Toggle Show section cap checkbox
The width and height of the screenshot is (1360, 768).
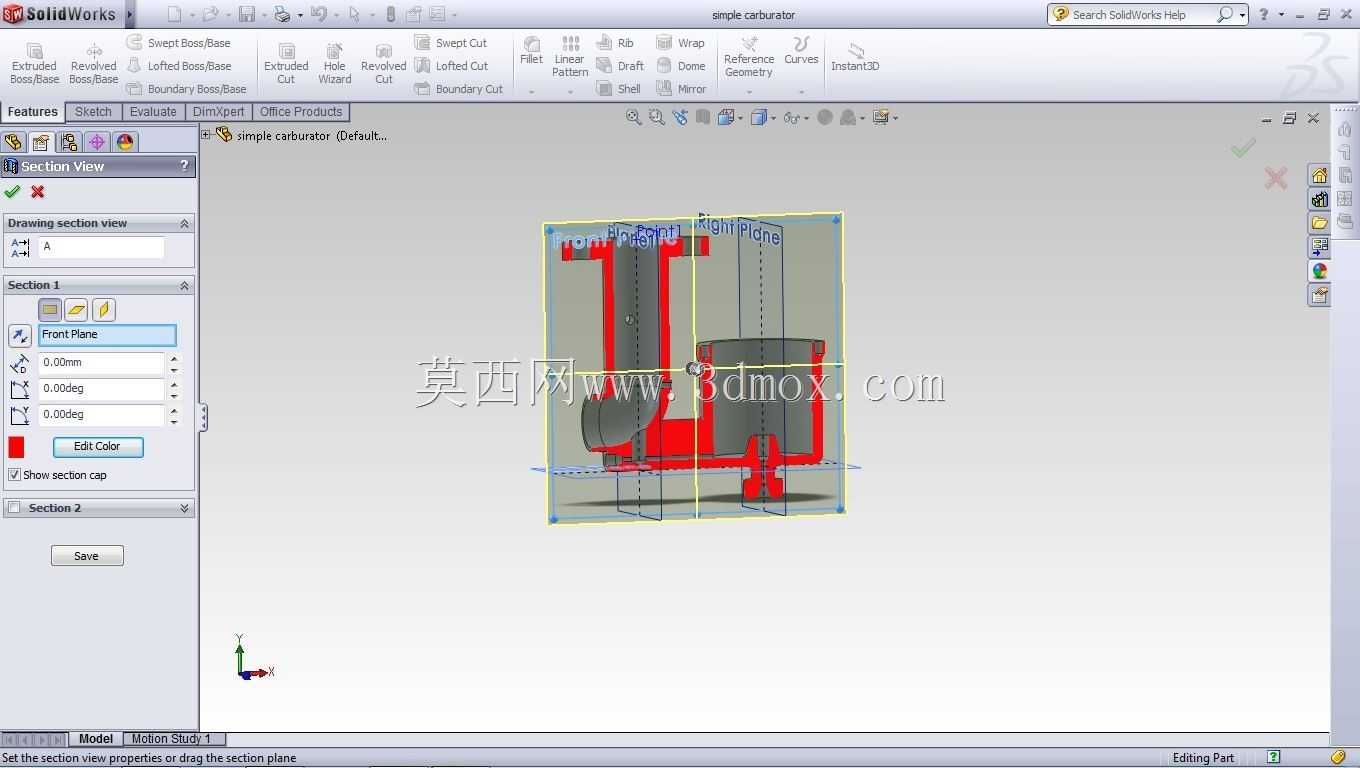[14, 475]
